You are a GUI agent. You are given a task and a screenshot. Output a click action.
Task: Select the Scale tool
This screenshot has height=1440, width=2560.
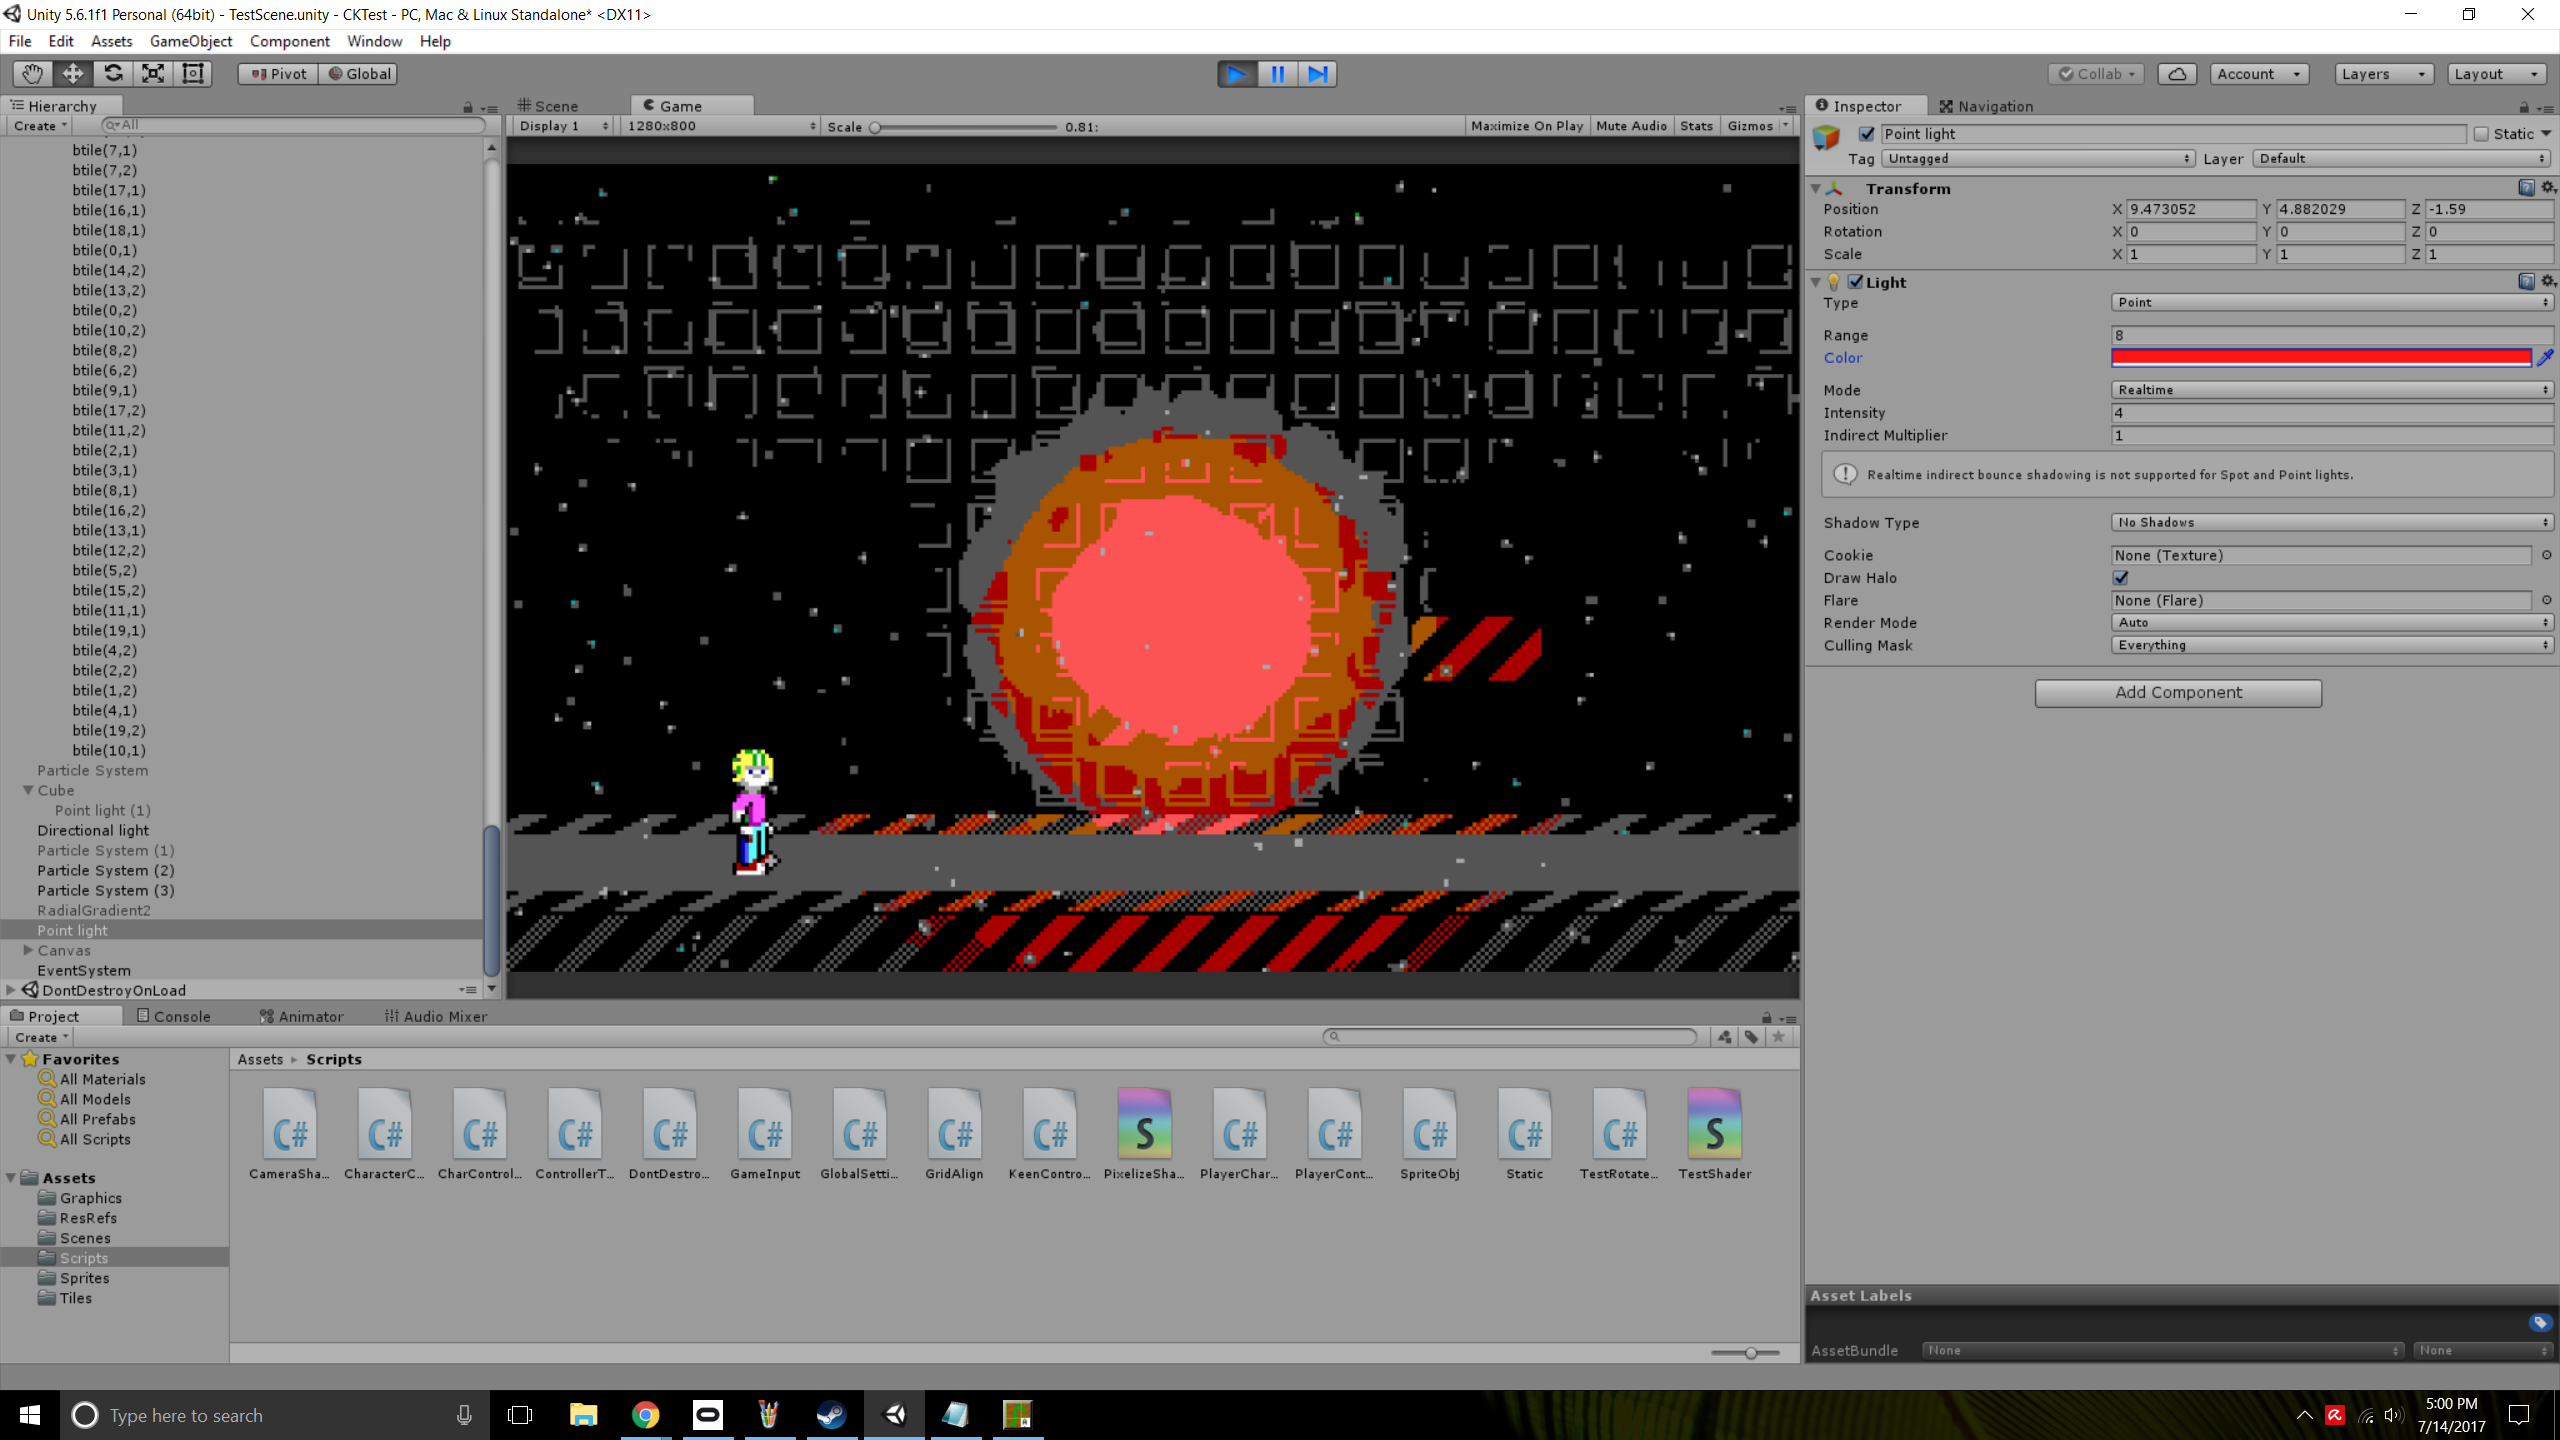tap(153, 74)
